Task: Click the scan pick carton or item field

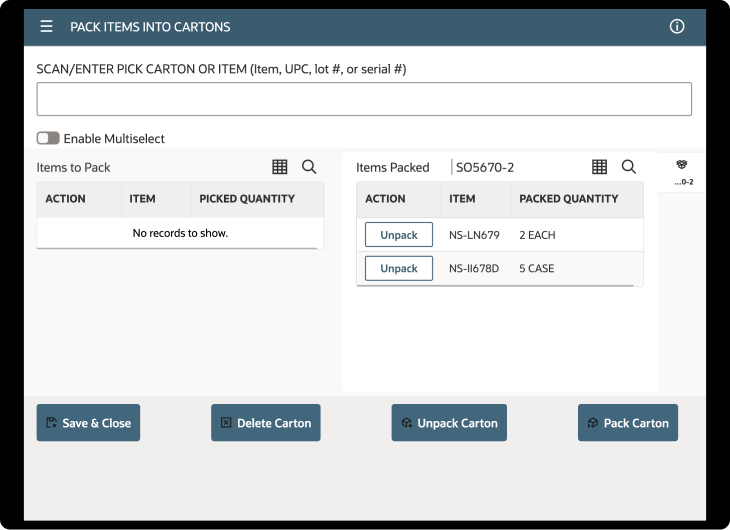Action: coord(364,99)
